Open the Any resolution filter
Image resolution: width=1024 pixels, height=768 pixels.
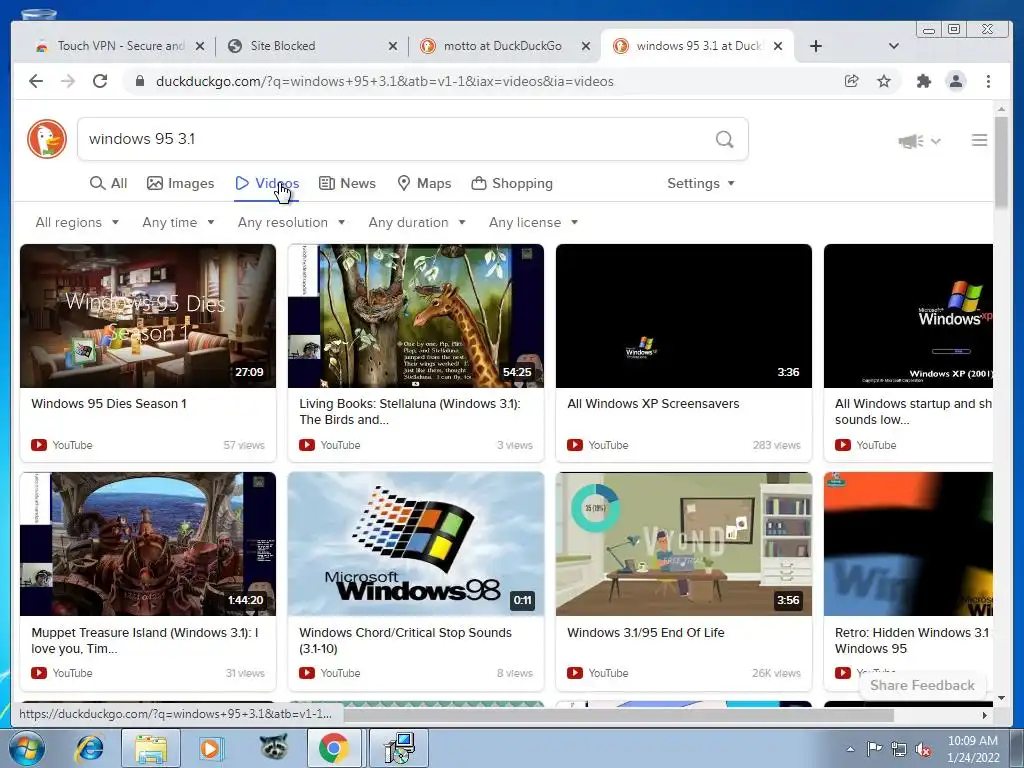[x=291, y=223]
